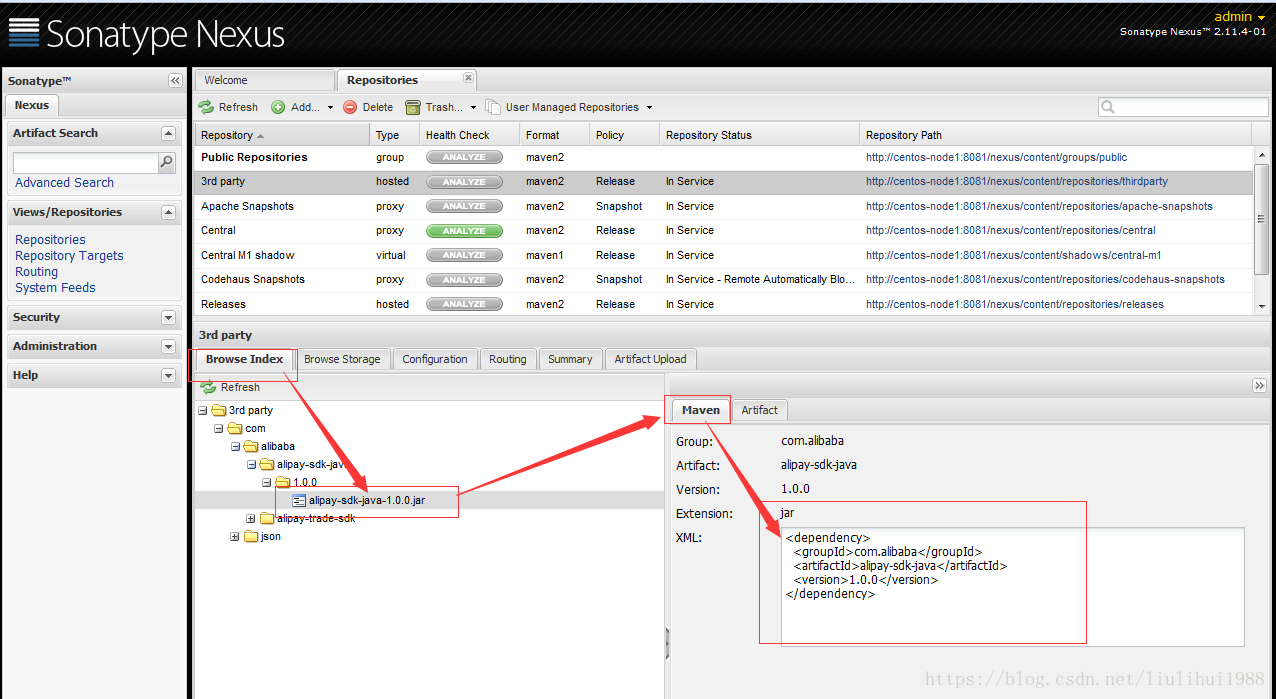Screen dimensions: 1276x699
Task: Open the Artifact Upload tab
Action: pyautogui.click(x=650, y=359)
